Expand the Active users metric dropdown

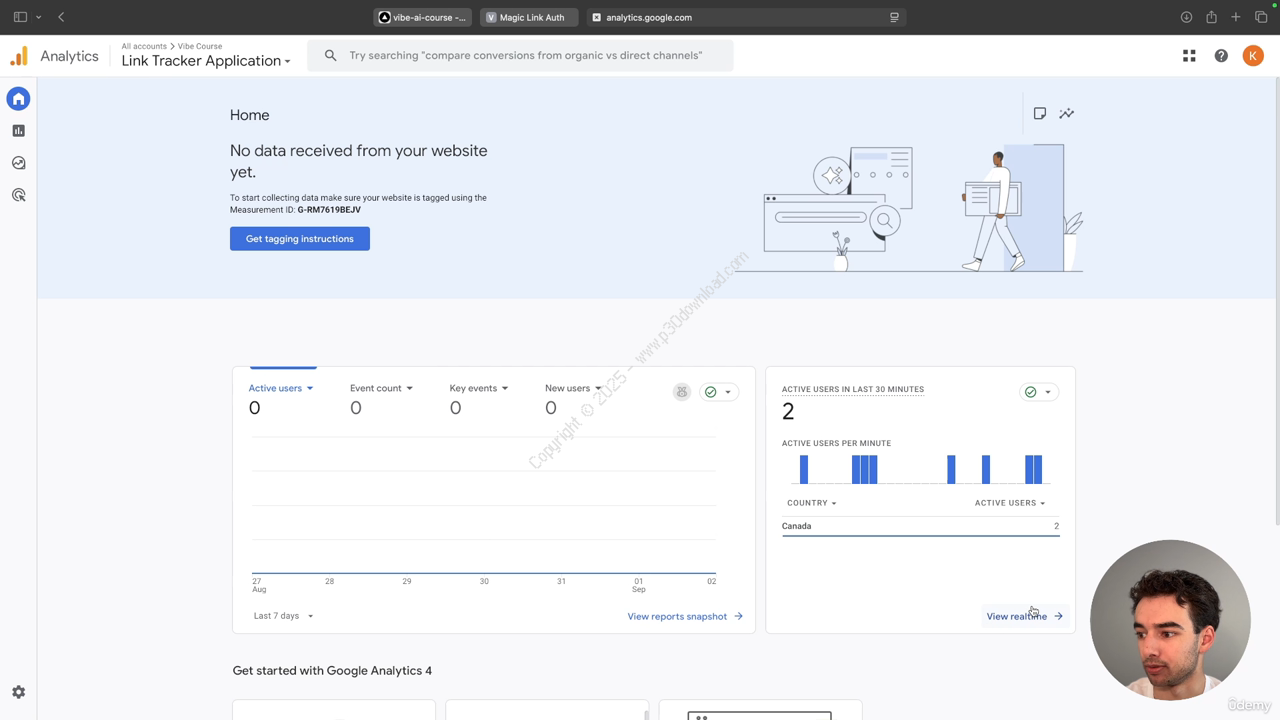[x=281, y=388]
